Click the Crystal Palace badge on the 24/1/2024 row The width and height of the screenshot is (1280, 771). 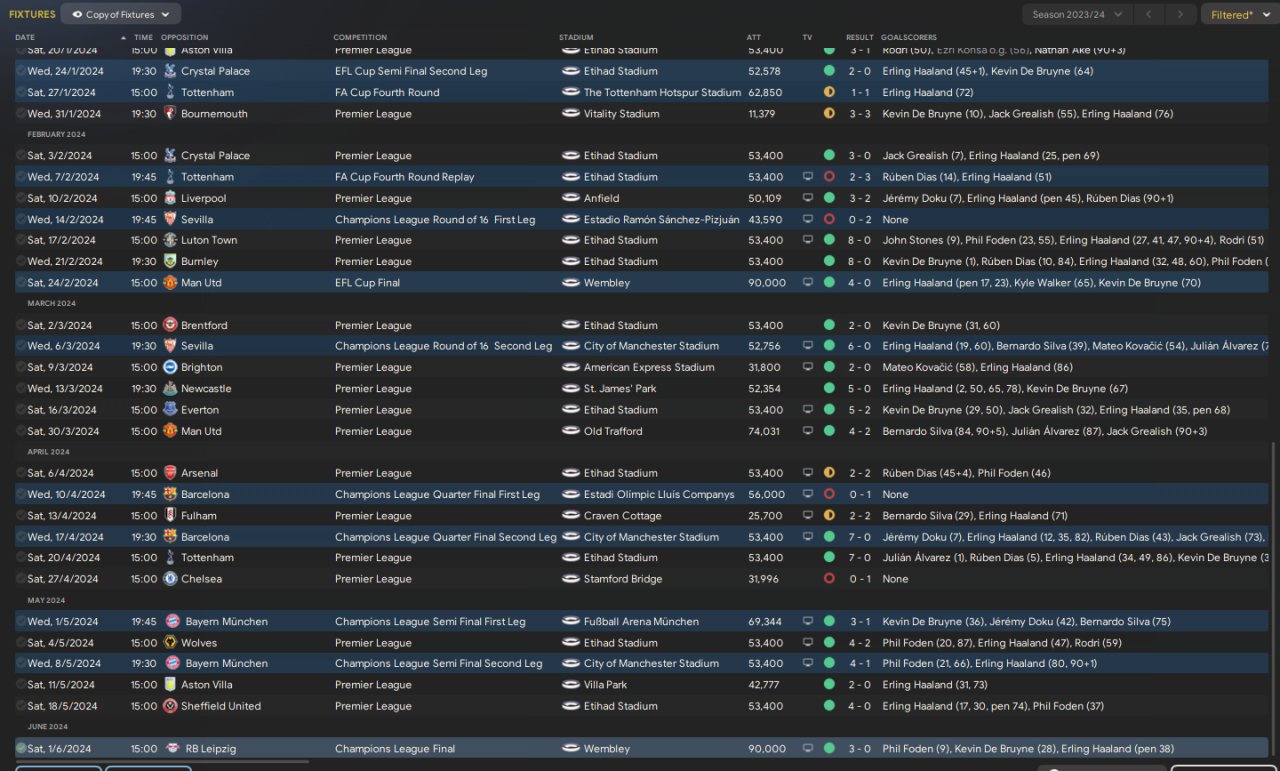click(170, 72)
